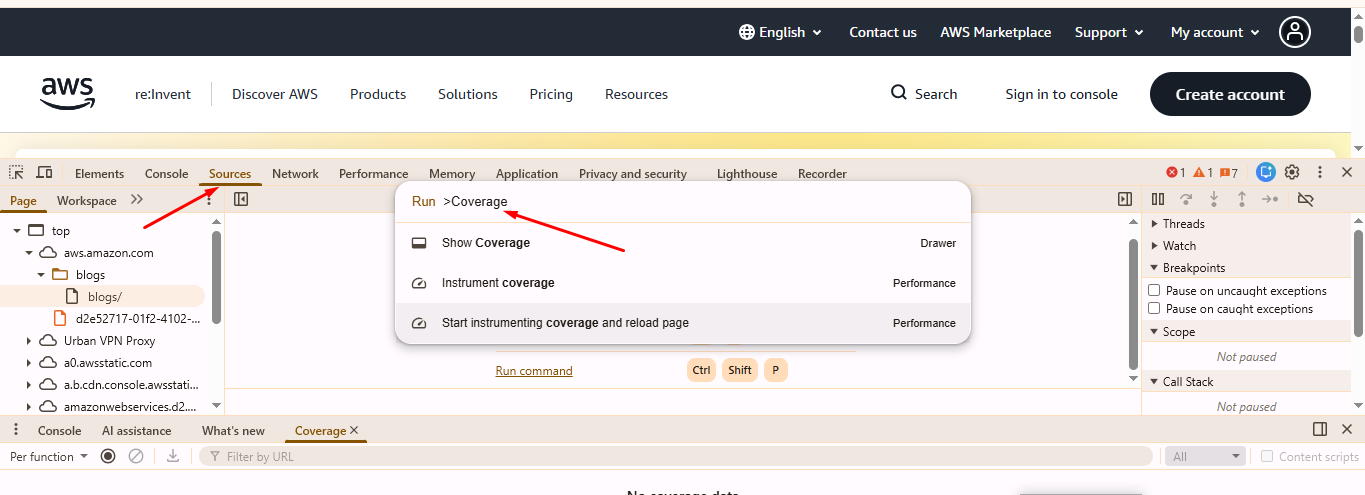Viewport: 1365px width, 495px height.
Task: Enable Pause on caught exceptions
Action: [x=1154, y=309]
